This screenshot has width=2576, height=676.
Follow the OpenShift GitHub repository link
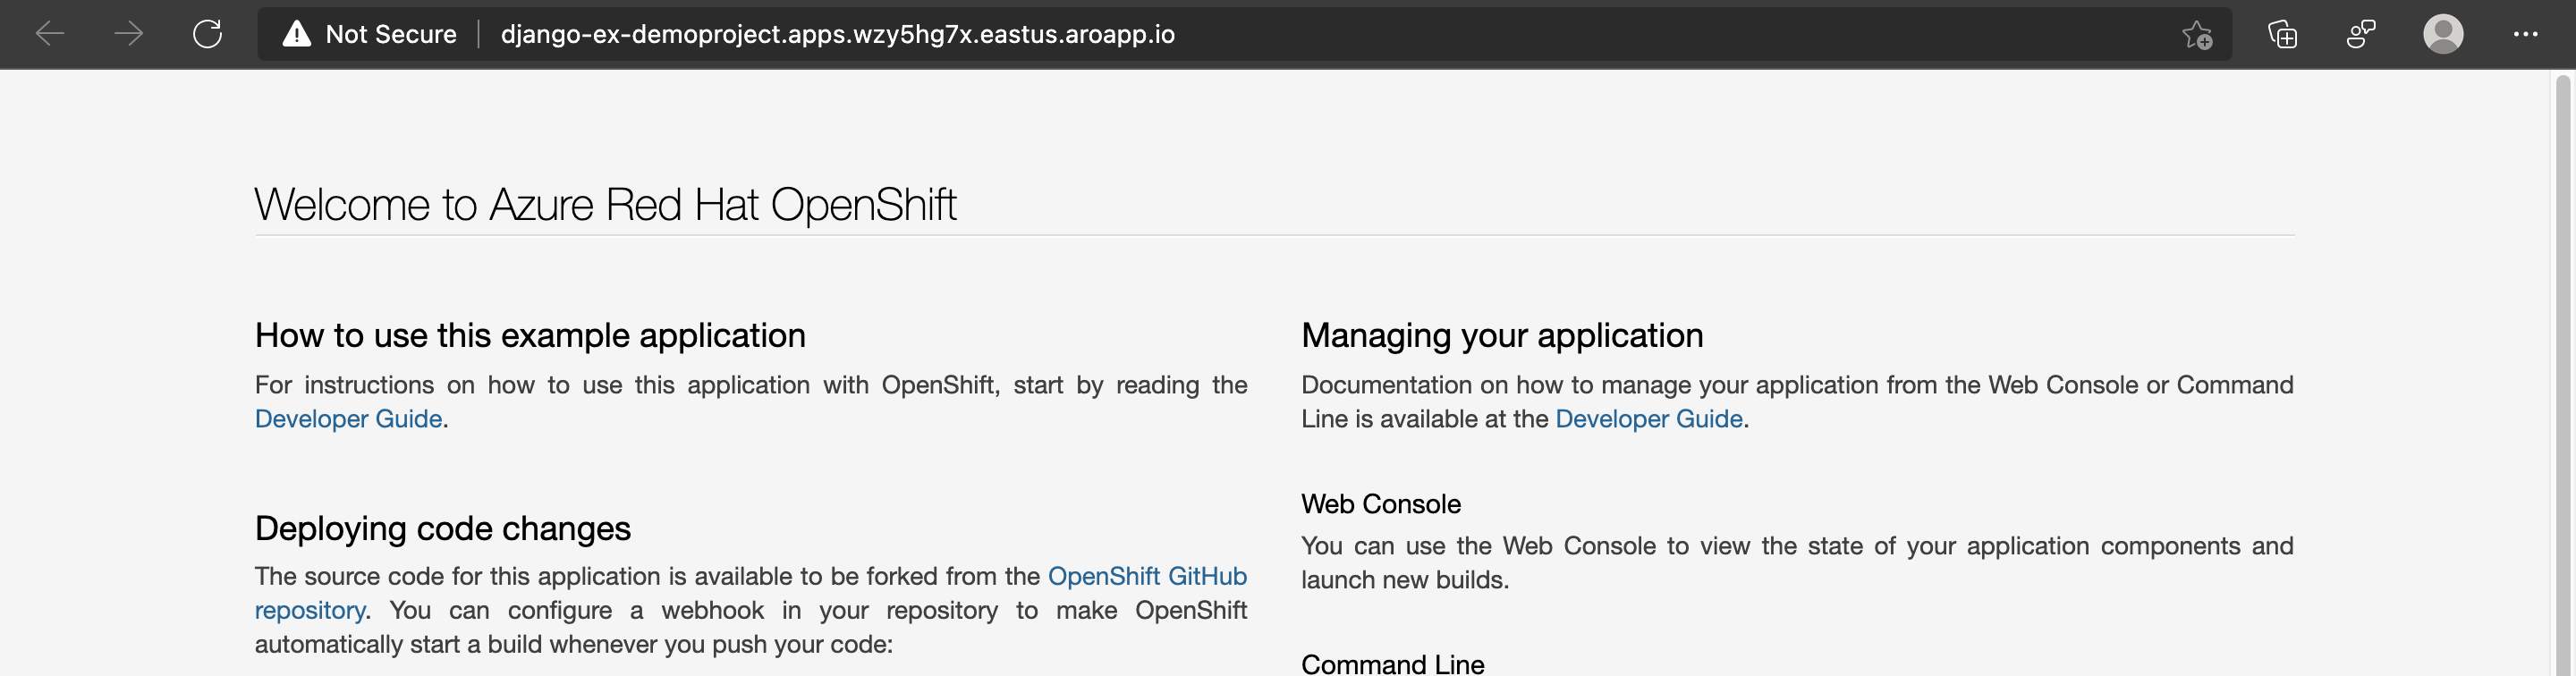(1146, 576)
